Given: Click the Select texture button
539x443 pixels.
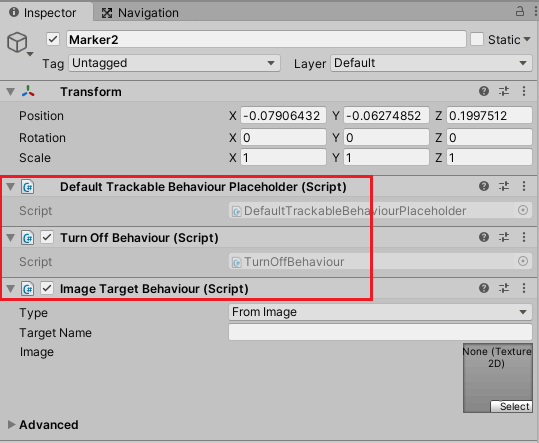Looking at the screenshot, I should (511, 406).
